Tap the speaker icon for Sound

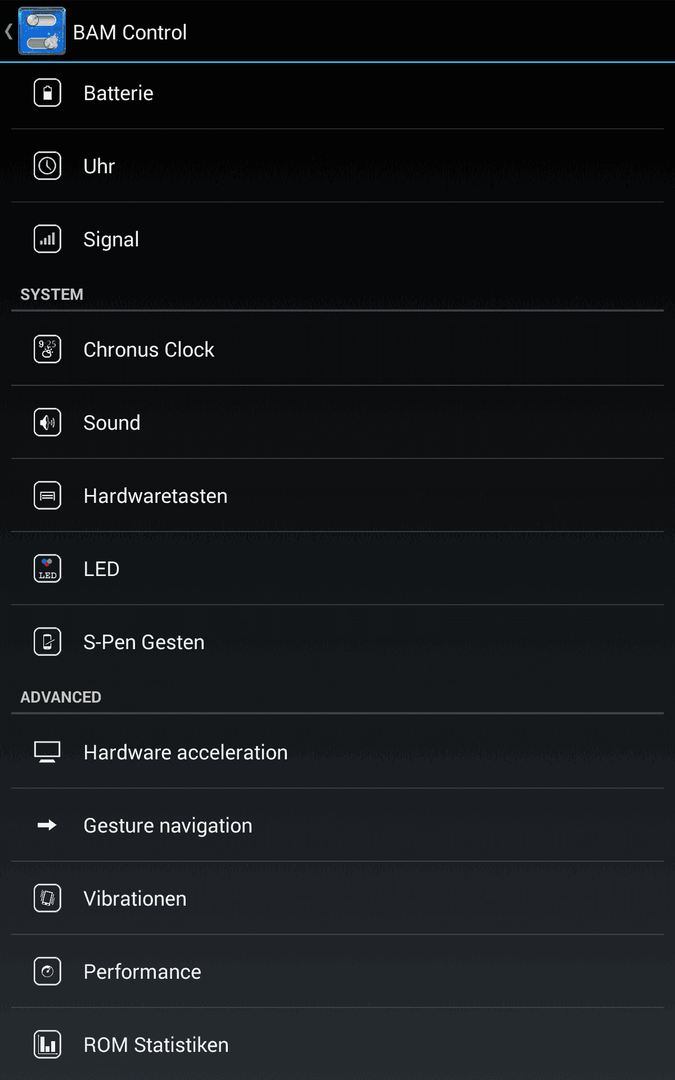(48, 422)
